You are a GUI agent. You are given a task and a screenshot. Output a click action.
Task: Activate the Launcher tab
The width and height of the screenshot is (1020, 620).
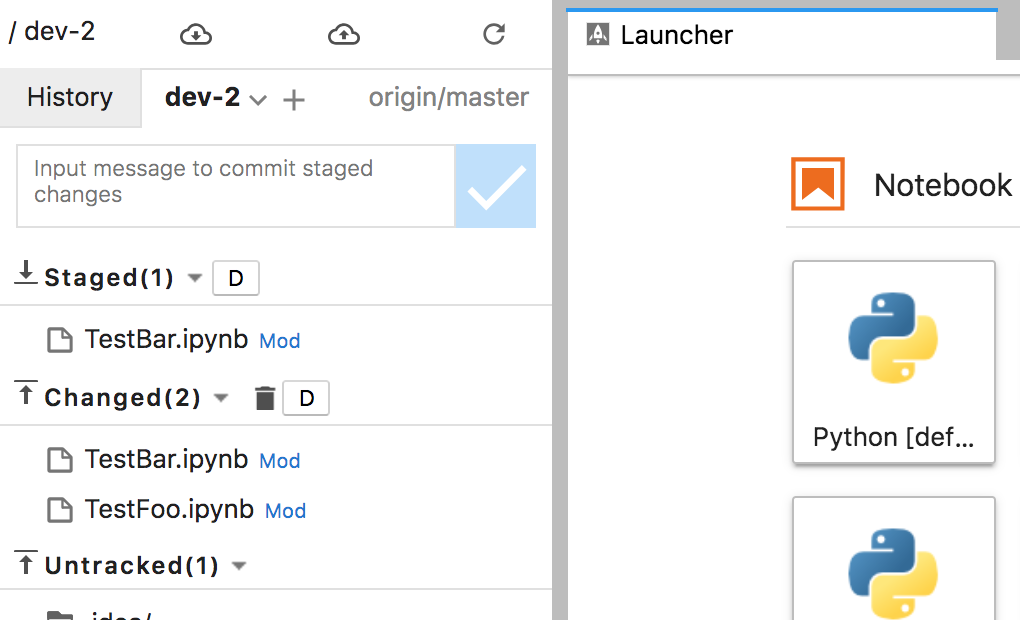point(676,34)
